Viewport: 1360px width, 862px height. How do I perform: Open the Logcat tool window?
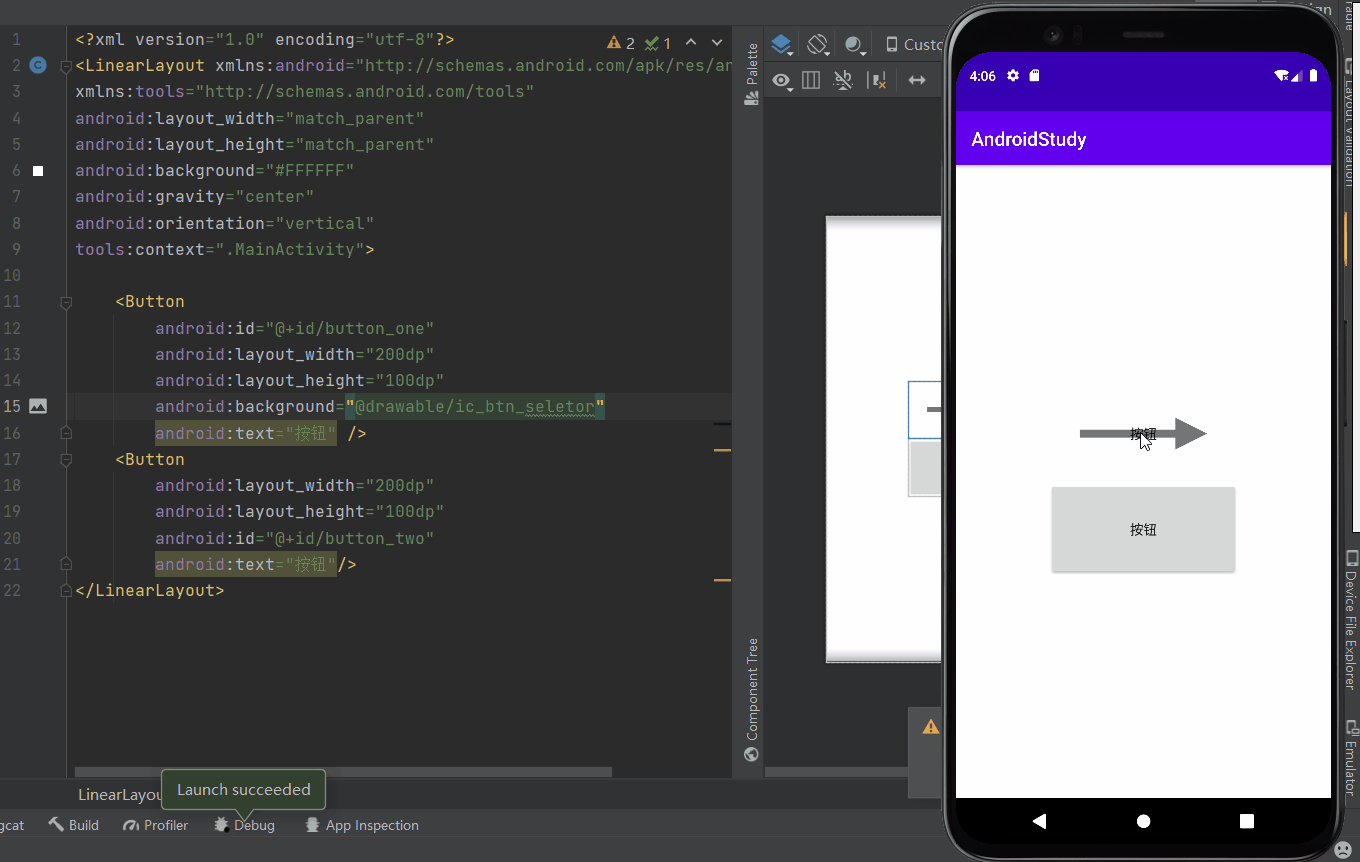tap(11, 825)
